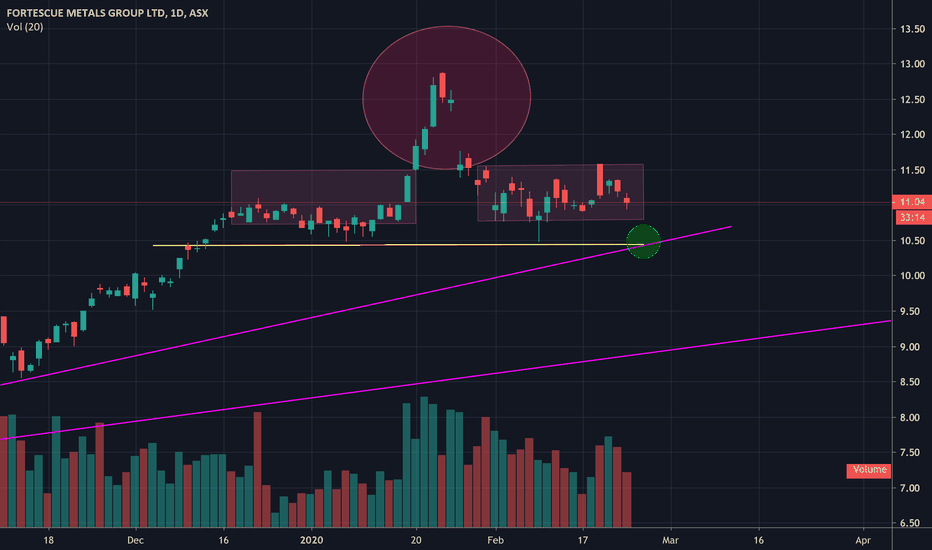The image size is (932, 550).
Task: Select the left consolidation rectangle in December
Action: [323, 197]
